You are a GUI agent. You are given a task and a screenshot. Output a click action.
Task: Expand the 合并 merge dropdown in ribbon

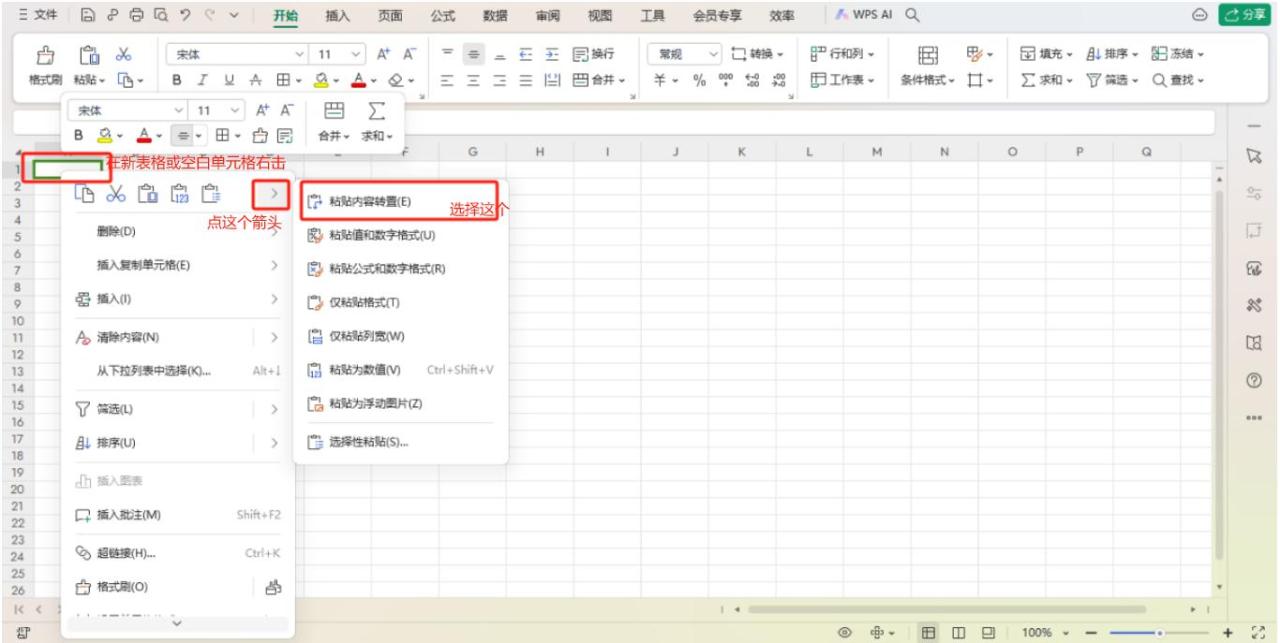click(x=599, y=80)
